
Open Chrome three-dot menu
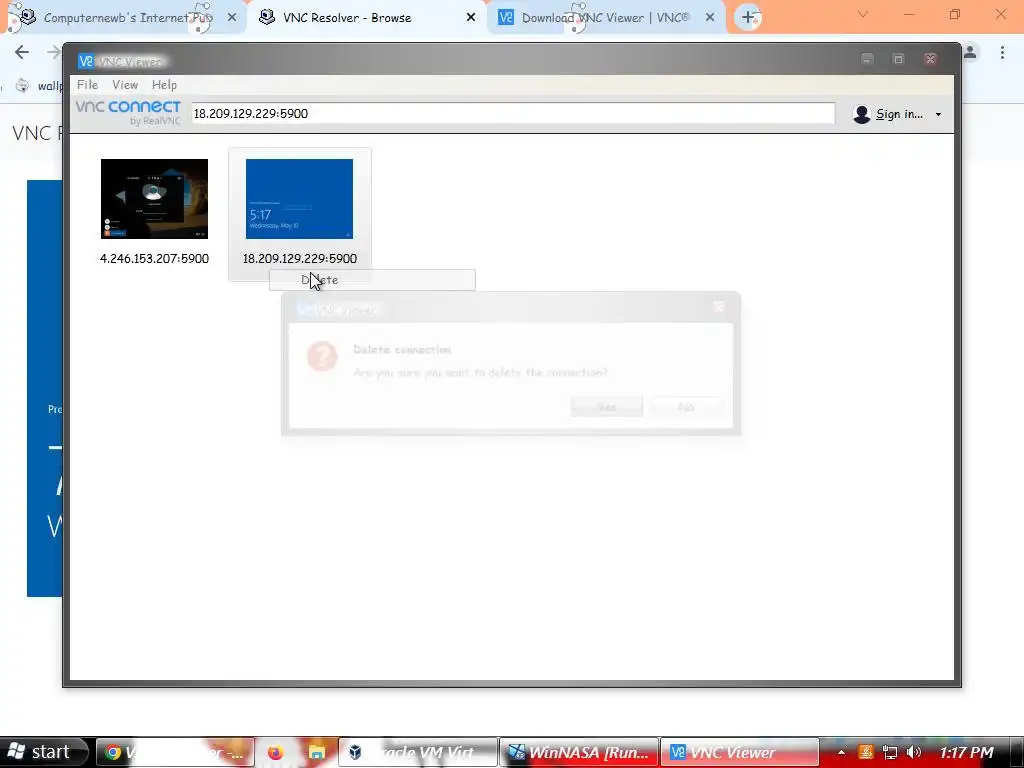tap(1002, 52)
